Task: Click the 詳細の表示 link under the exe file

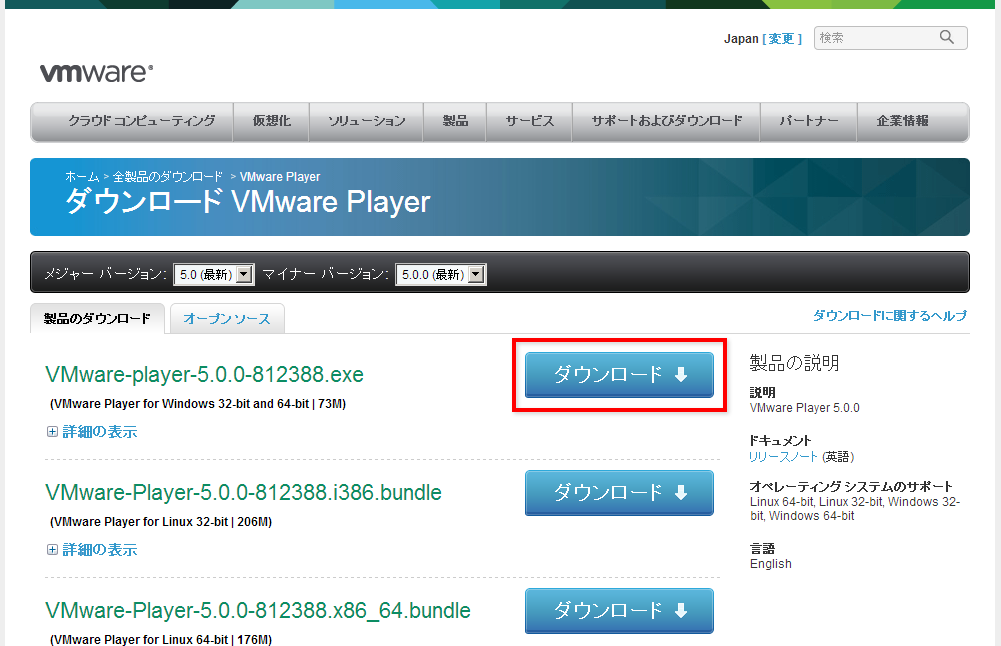Action: (100, 432)
